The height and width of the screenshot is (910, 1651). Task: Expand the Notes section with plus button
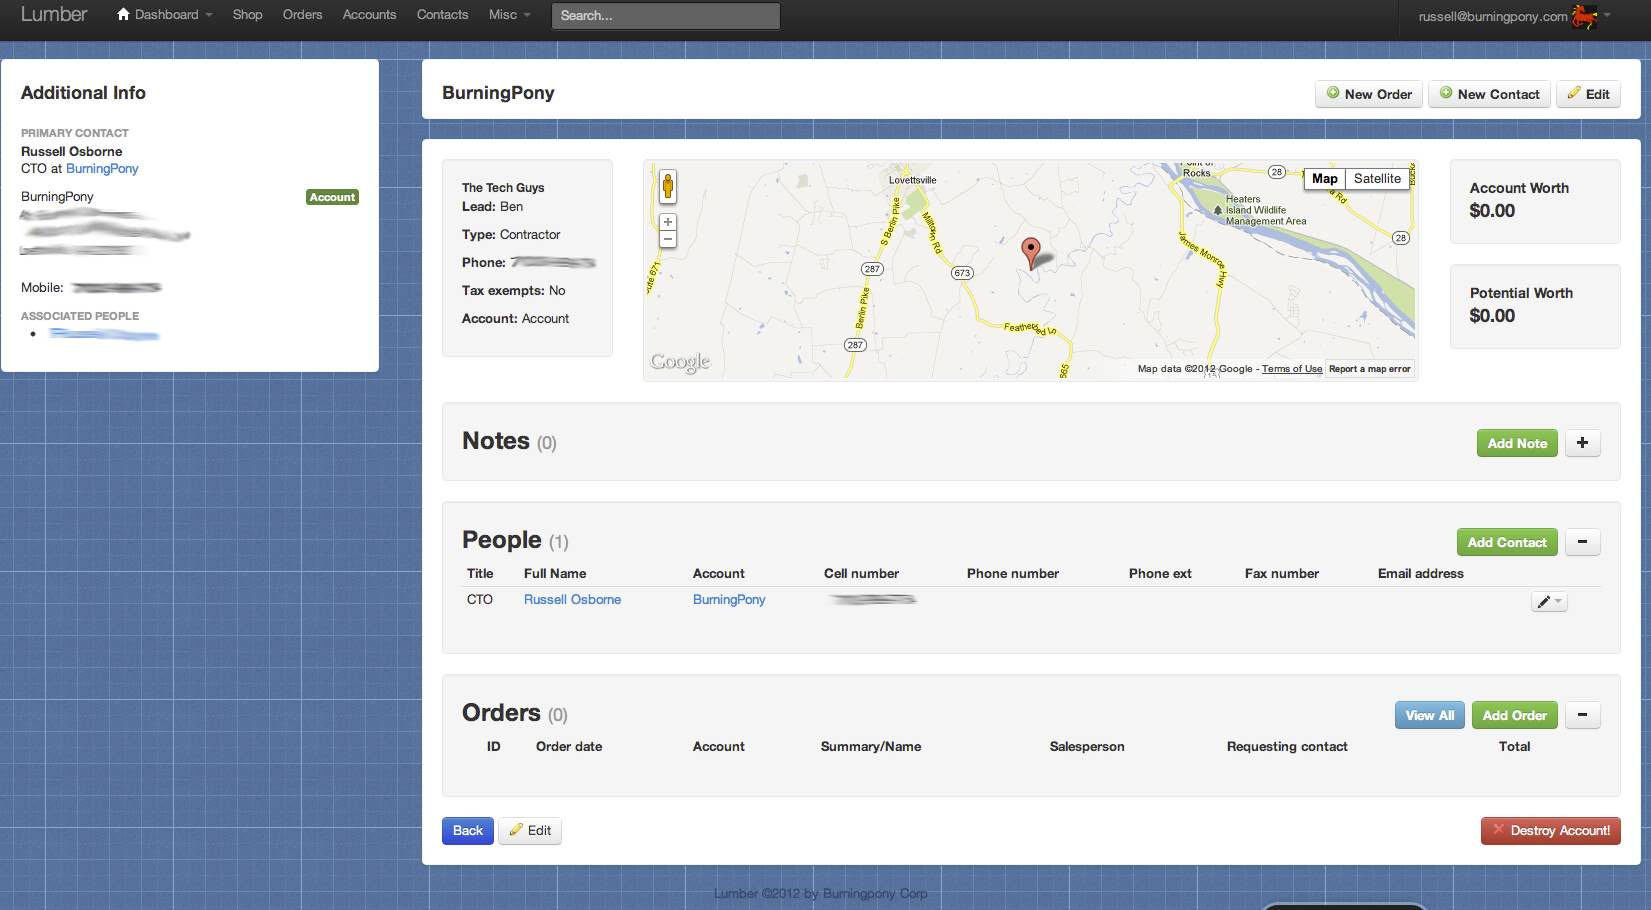click(x=1582, y=443)
